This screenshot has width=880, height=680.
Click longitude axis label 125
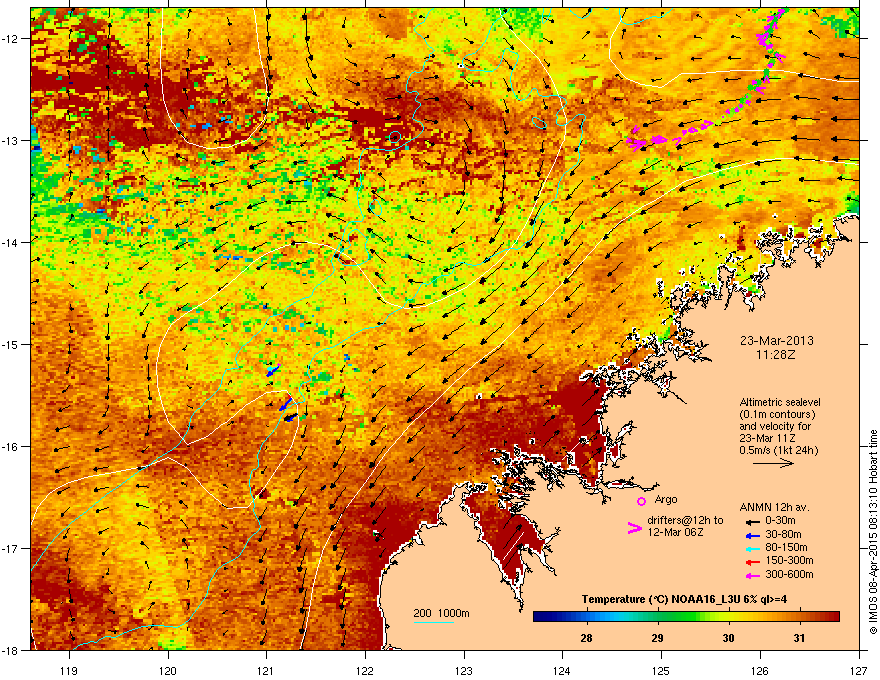coord(661,670)
